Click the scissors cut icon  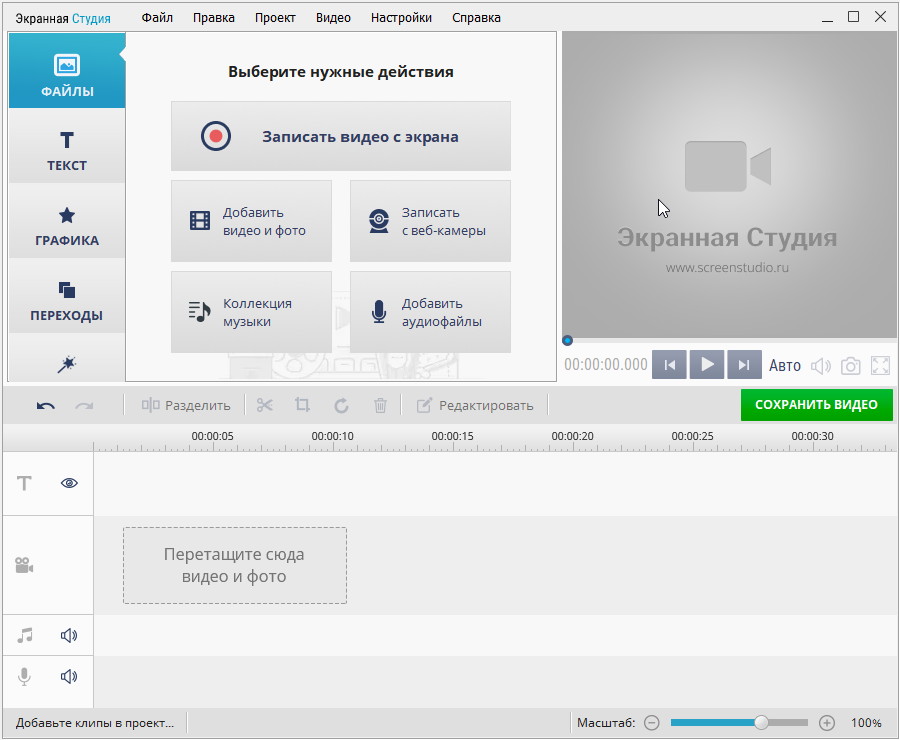click(265, 405)
